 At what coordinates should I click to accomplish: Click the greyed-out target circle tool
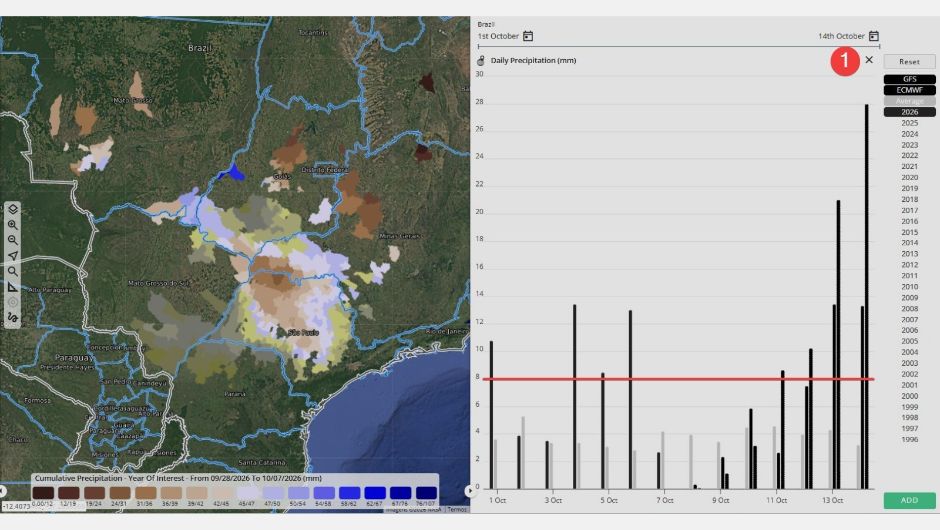pos(13,302)
